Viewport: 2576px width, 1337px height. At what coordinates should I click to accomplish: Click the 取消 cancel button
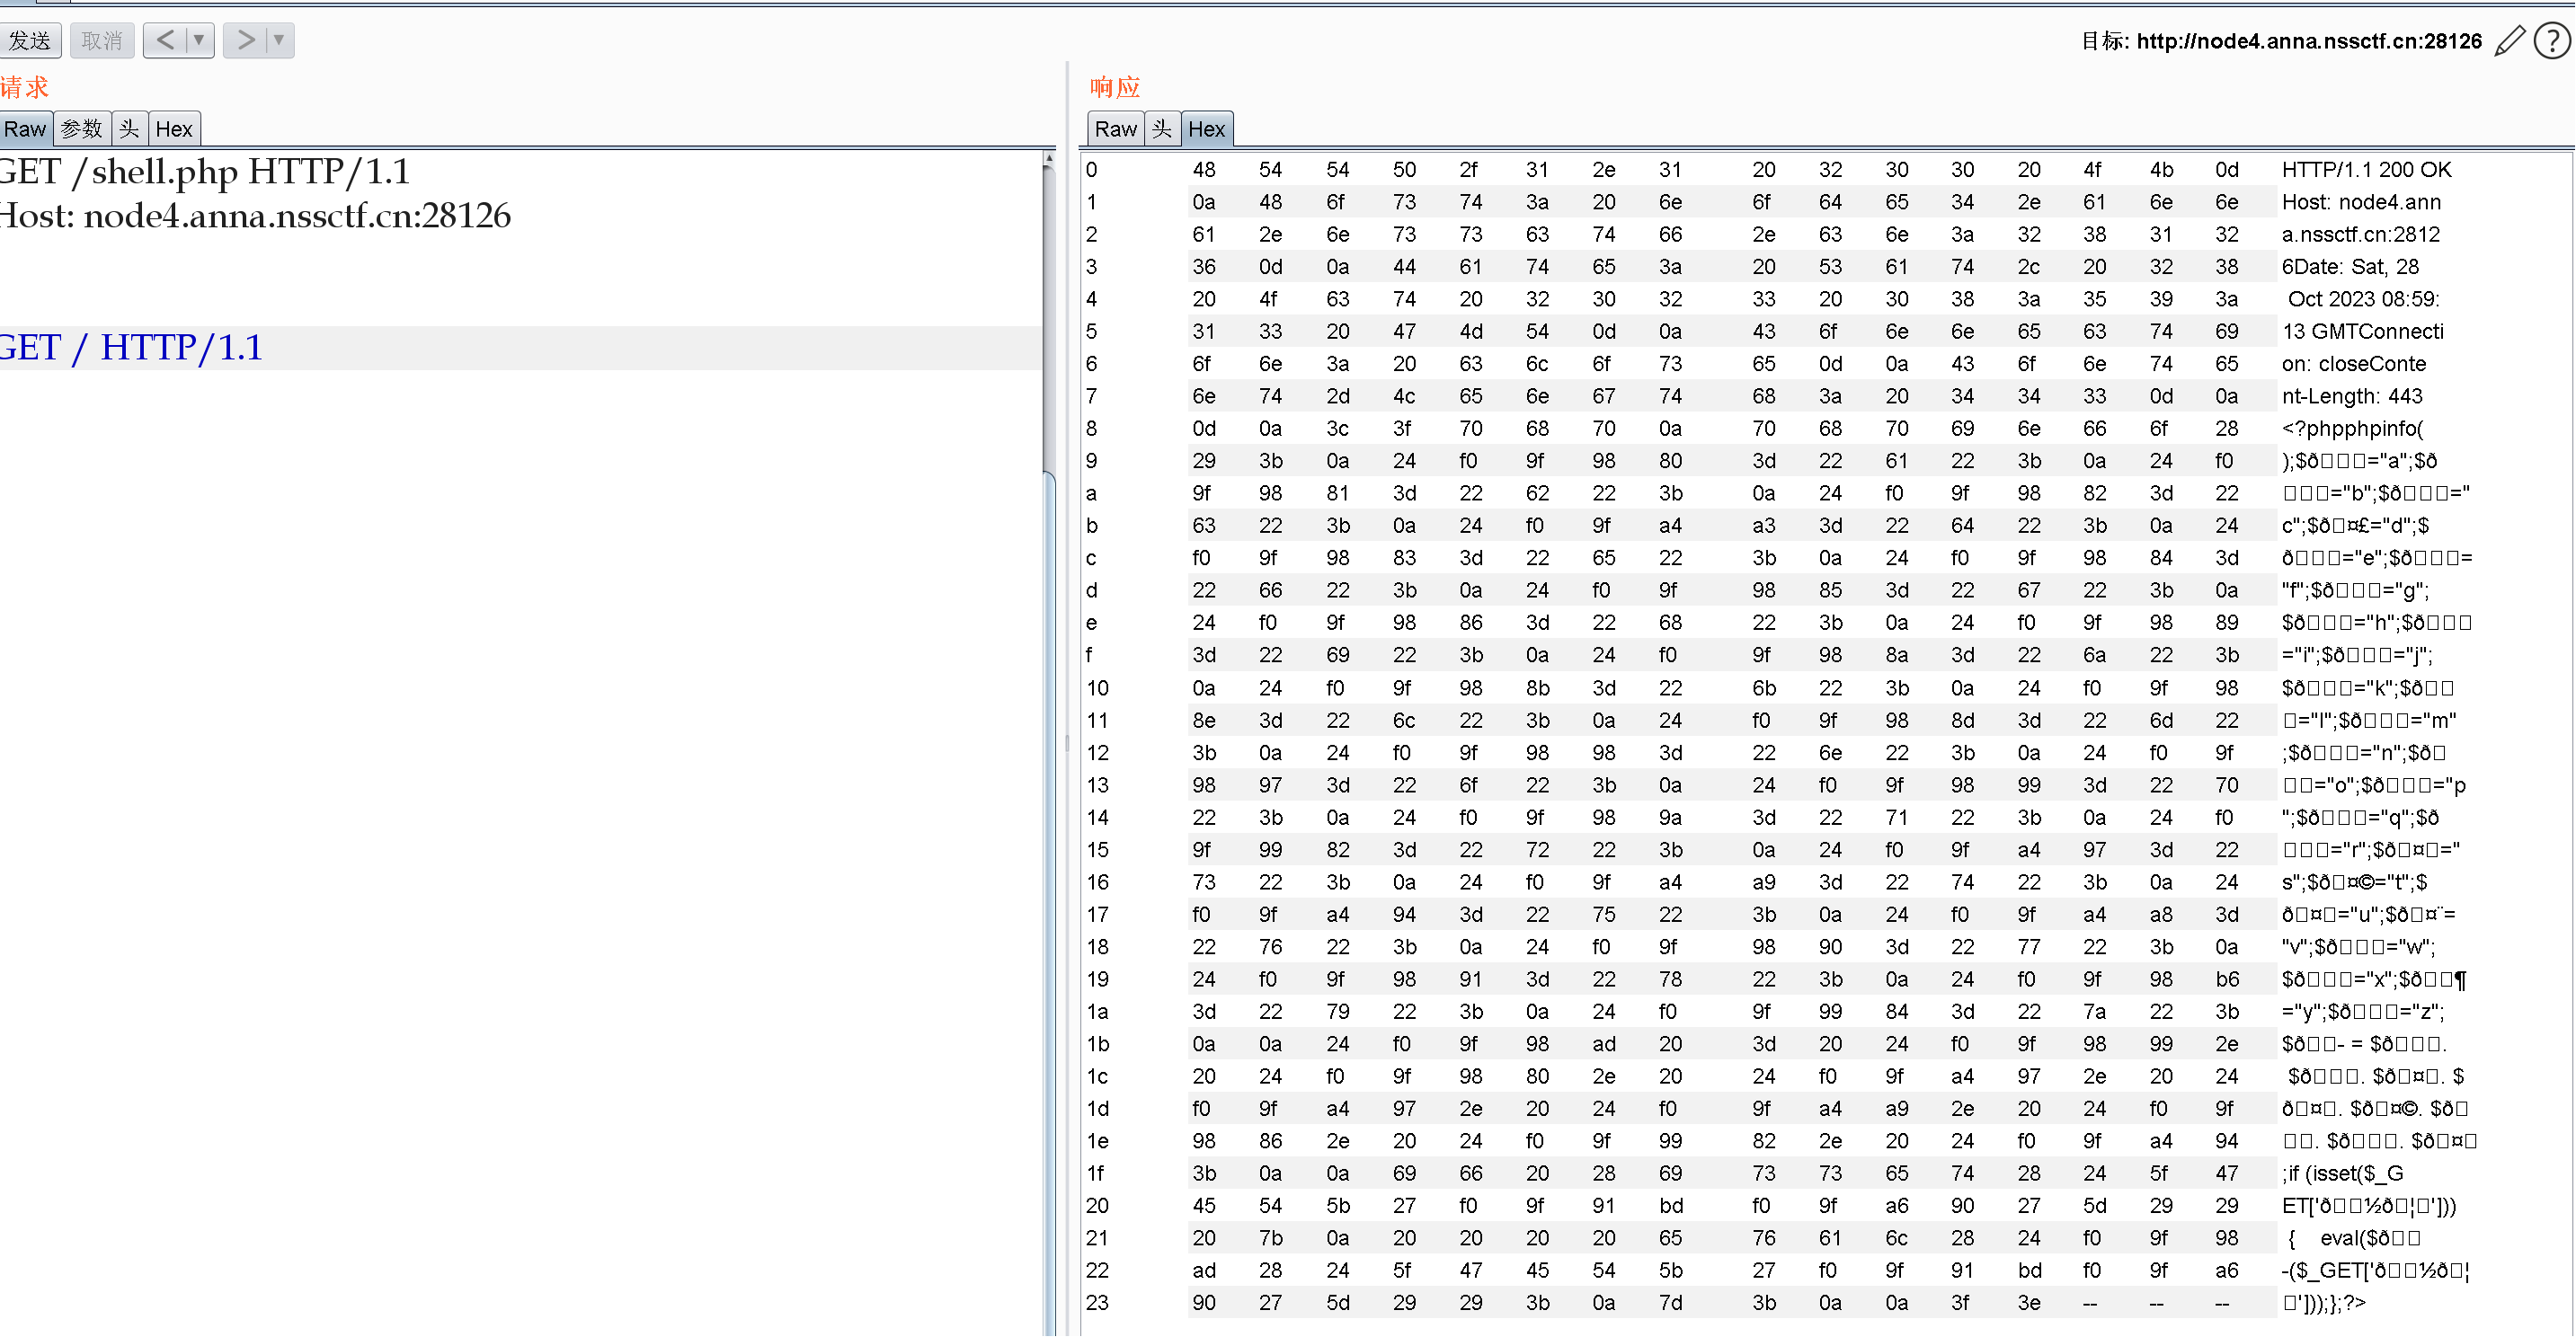tap(102, 40)
